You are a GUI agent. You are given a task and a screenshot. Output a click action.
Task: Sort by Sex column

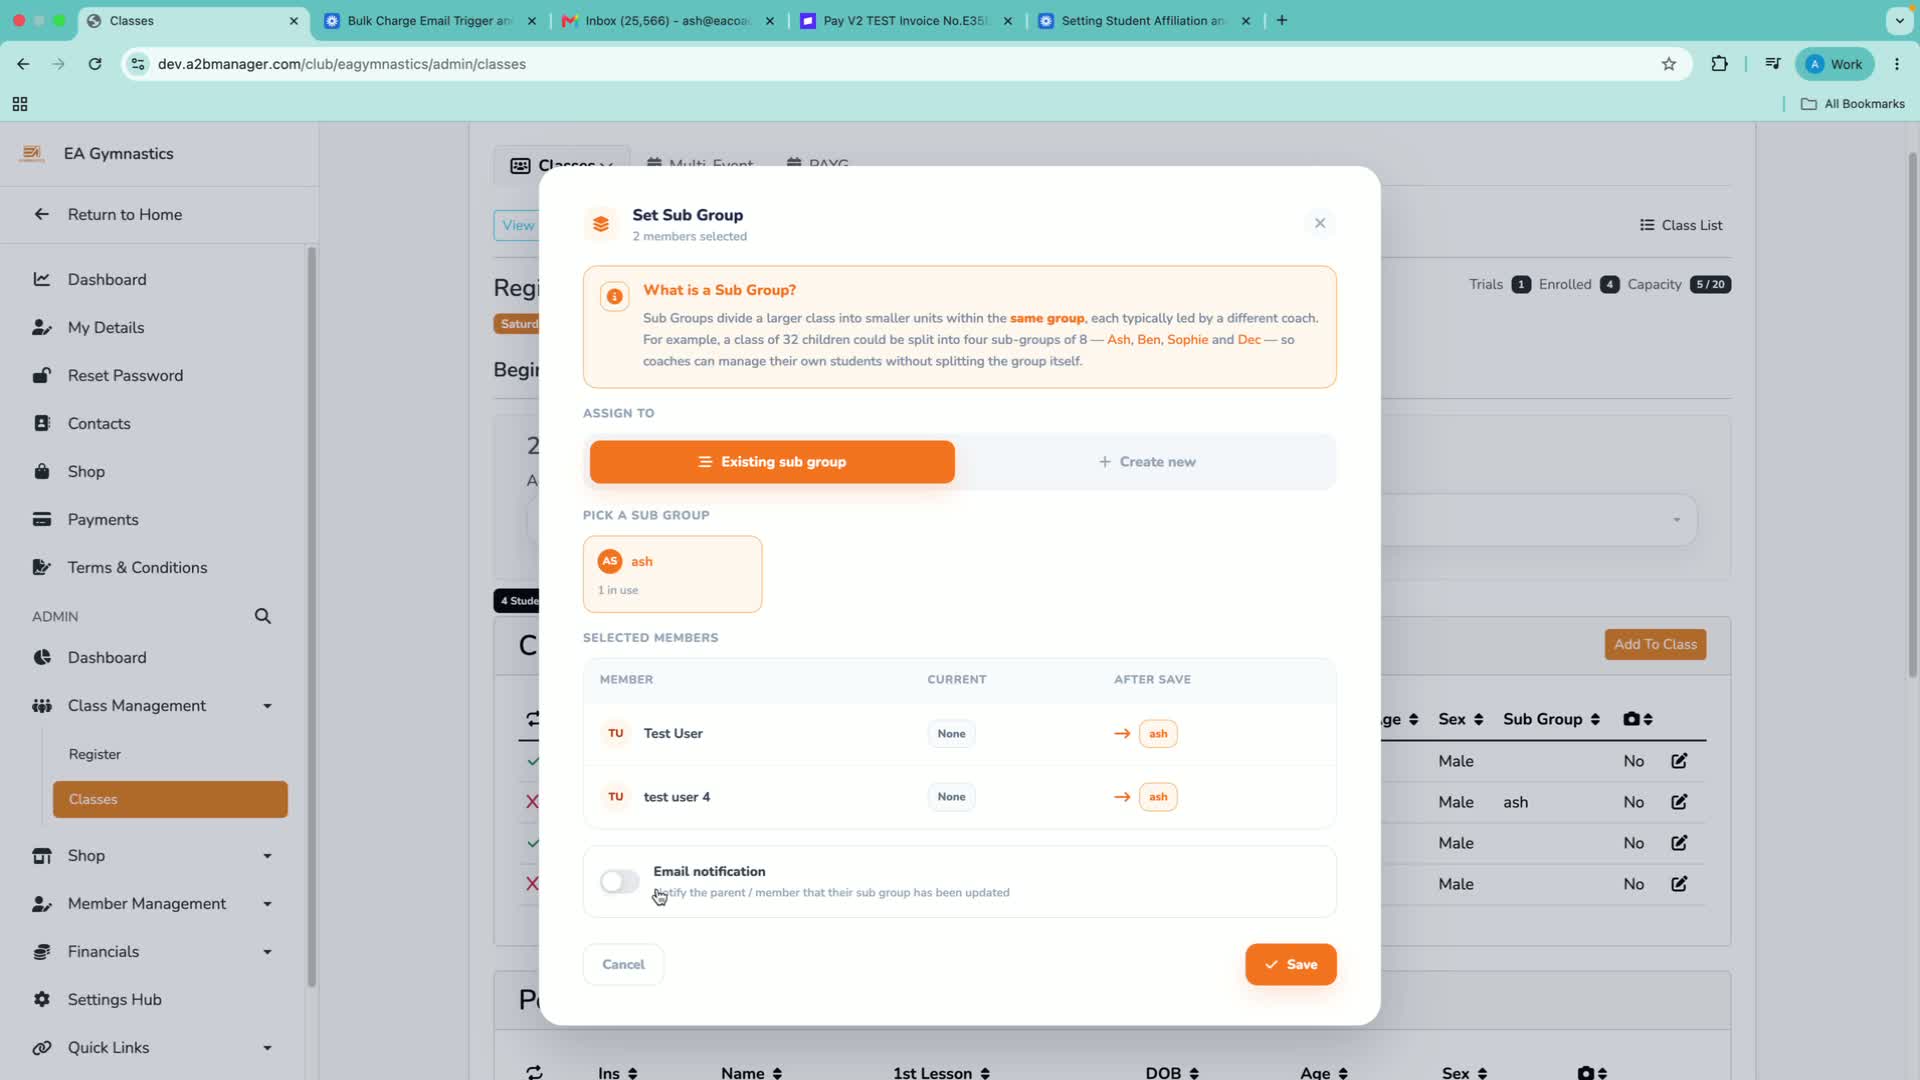[x=1461, y=719]
